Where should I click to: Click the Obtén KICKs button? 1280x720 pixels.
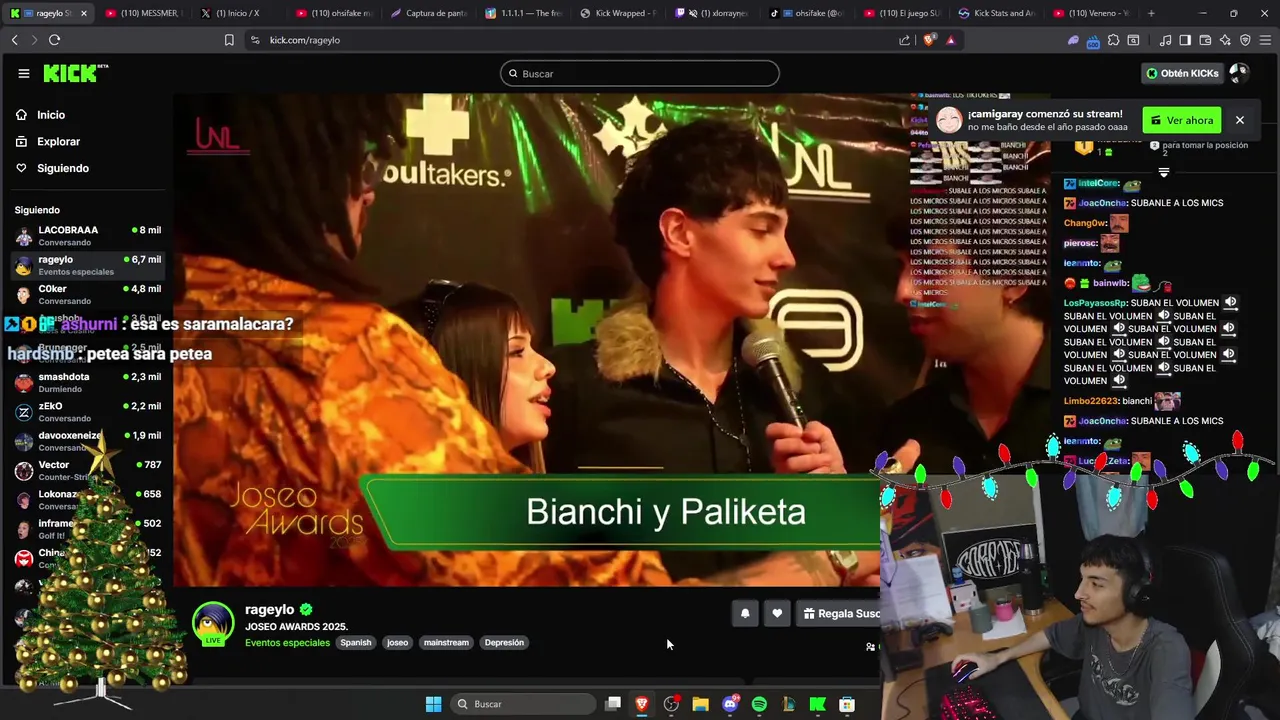(x=1182, y=73)
